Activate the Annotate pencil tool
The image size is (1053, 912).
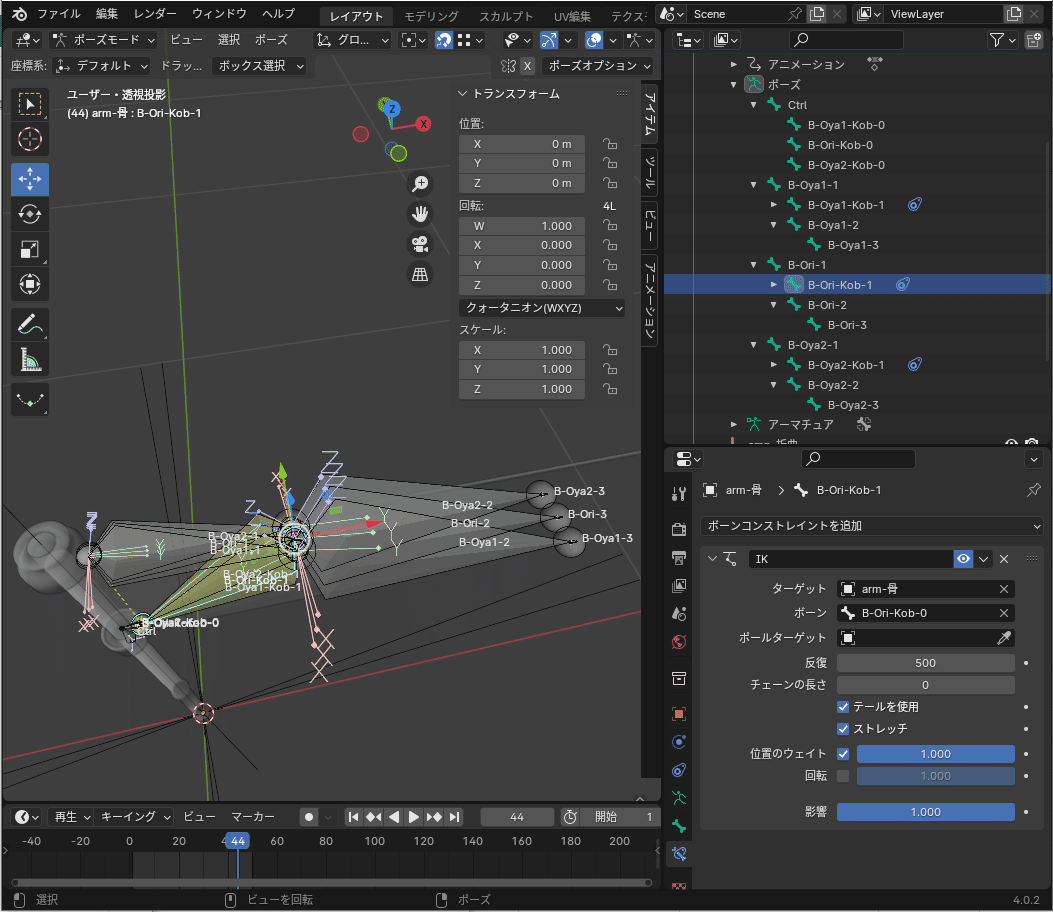30,324
